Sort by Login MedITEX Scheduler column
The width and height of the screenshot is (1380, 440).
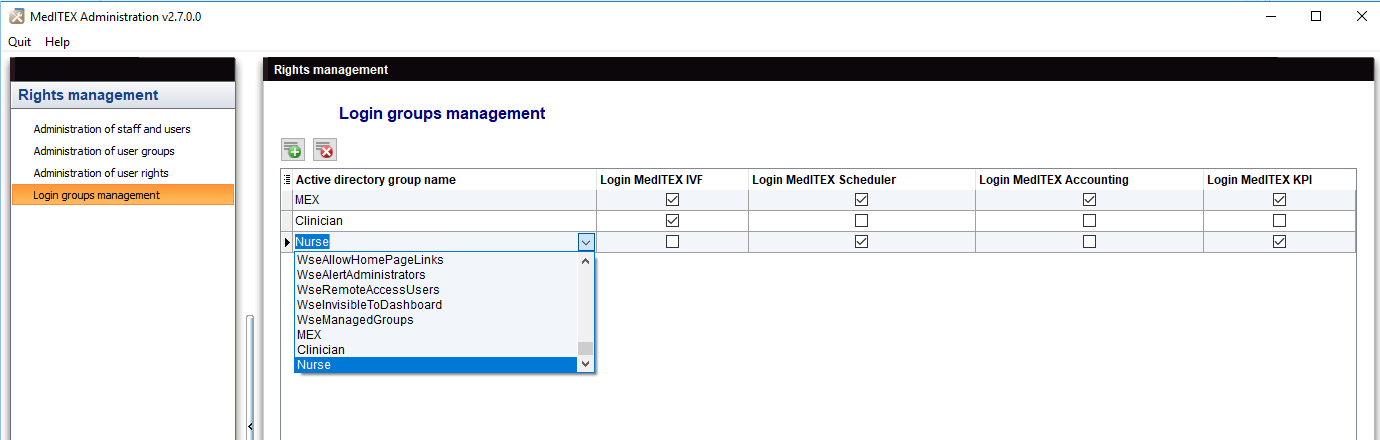point(861,180)
